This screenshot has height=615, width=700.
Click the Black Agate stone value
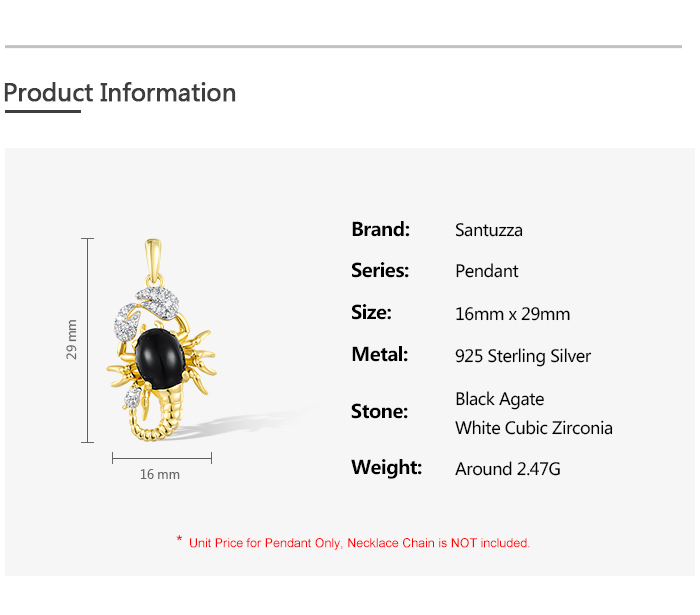[500, 399]
